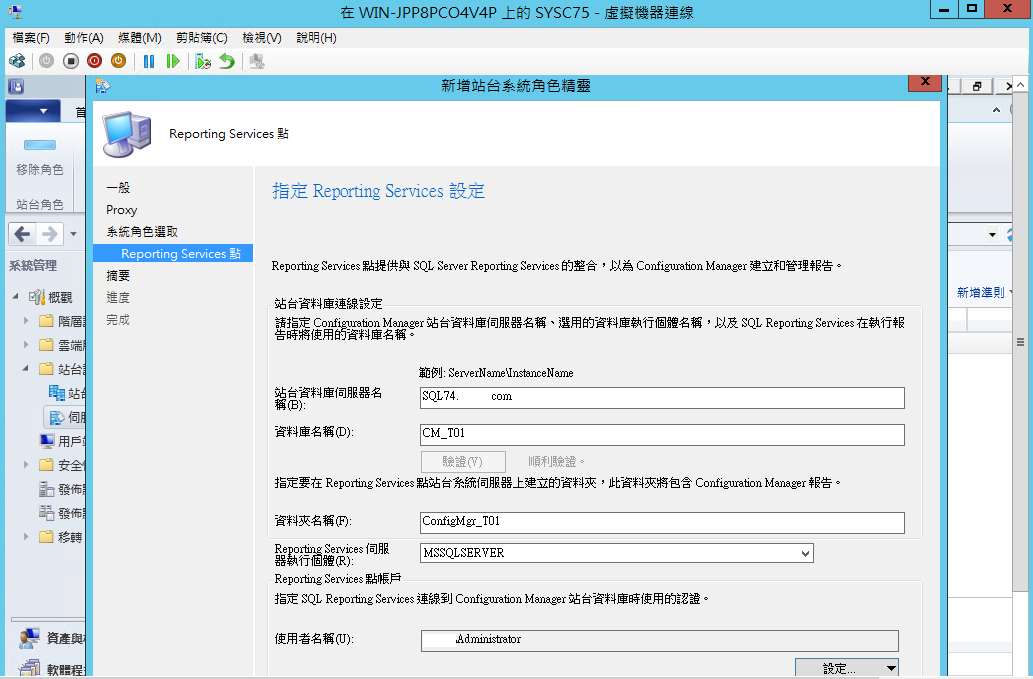1033x679 pixels.
Task: Click the 系統管理 workspace heading
Action: pos(33,265)
